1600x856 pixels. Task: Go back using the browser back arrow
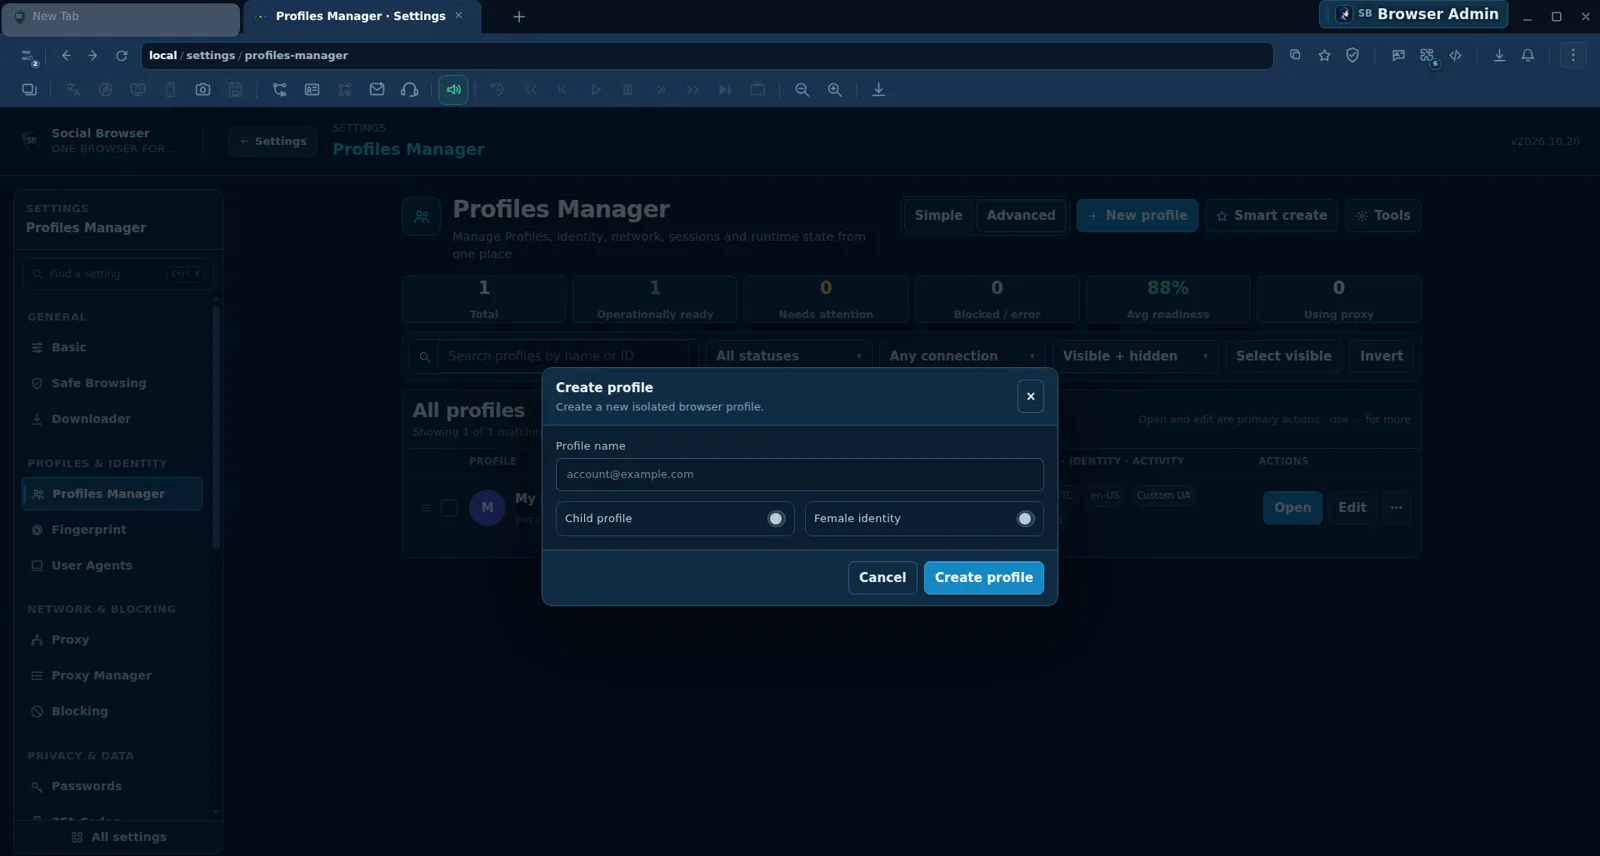[x=66, y=56]
